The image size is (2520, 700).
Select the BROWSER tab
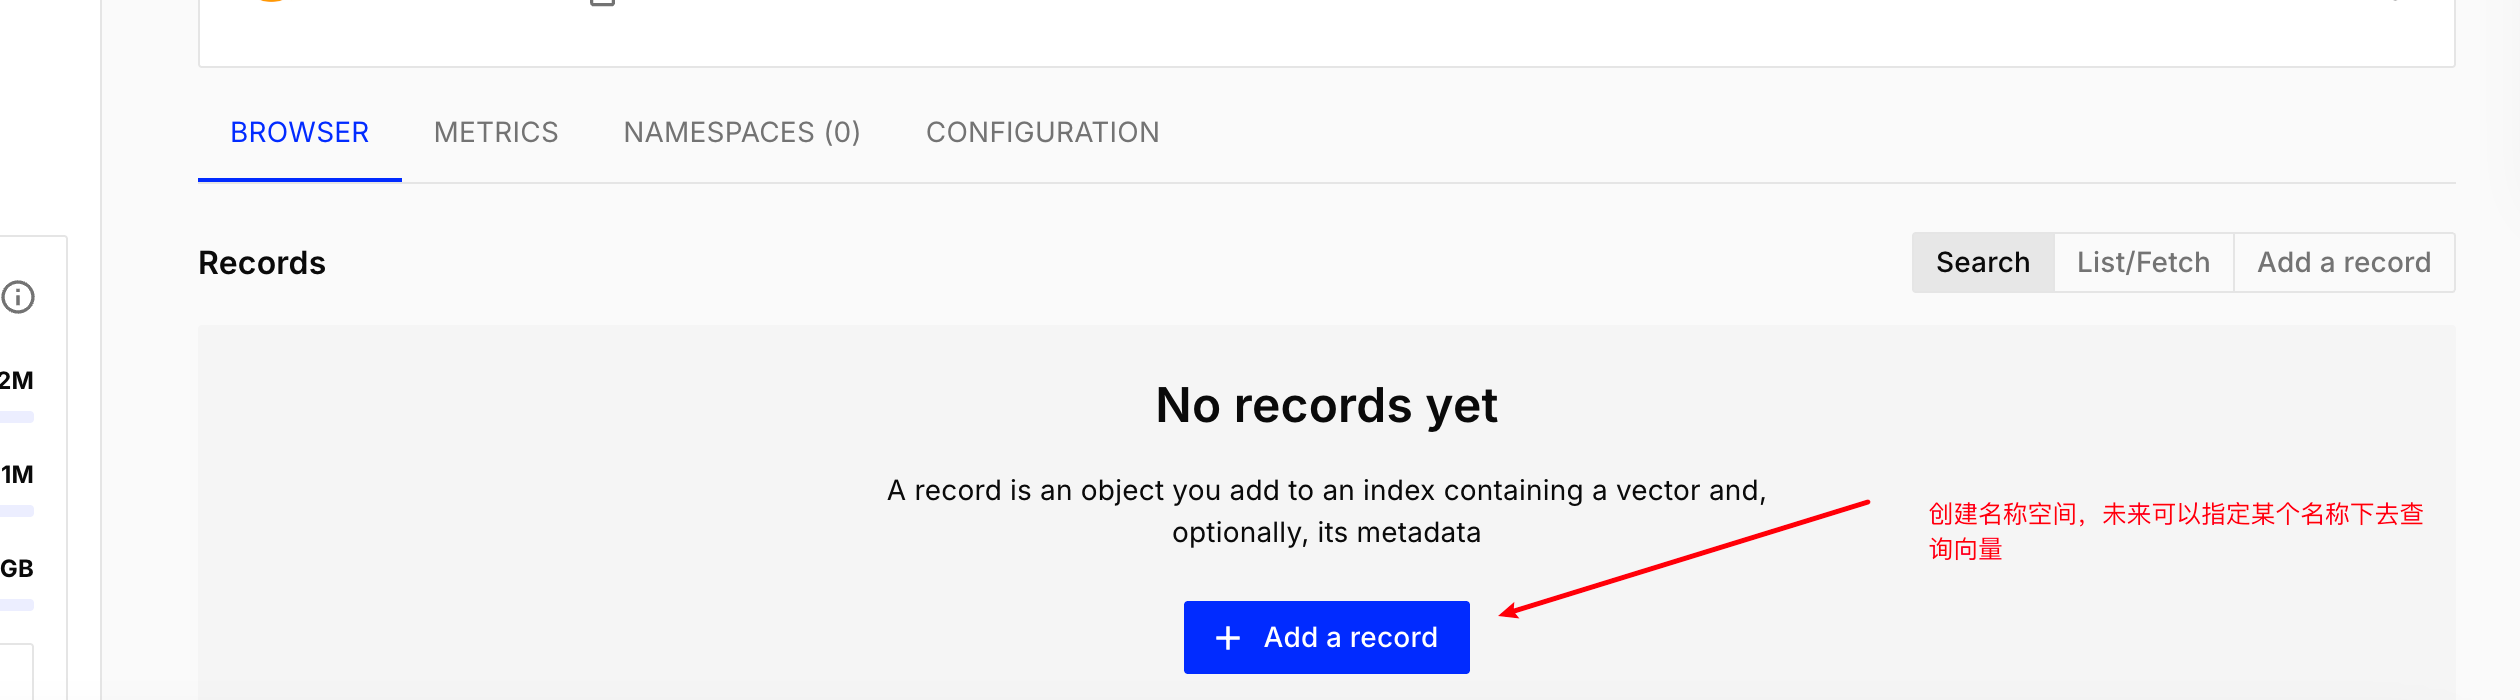[300, 132]
